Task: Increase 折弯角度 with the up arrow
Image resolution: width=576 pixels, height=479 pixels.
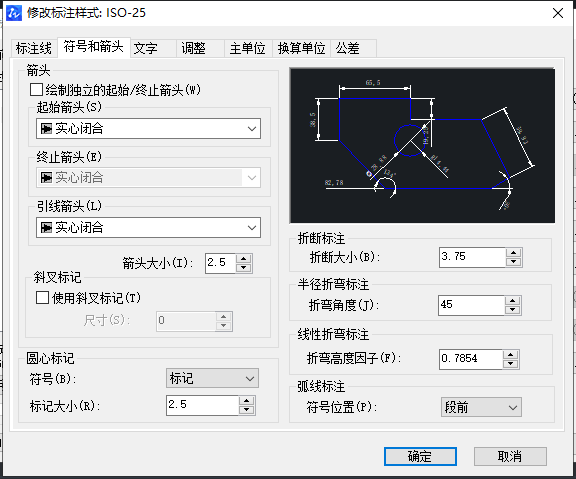Action: pyautogui.click(x=512, y=301)
